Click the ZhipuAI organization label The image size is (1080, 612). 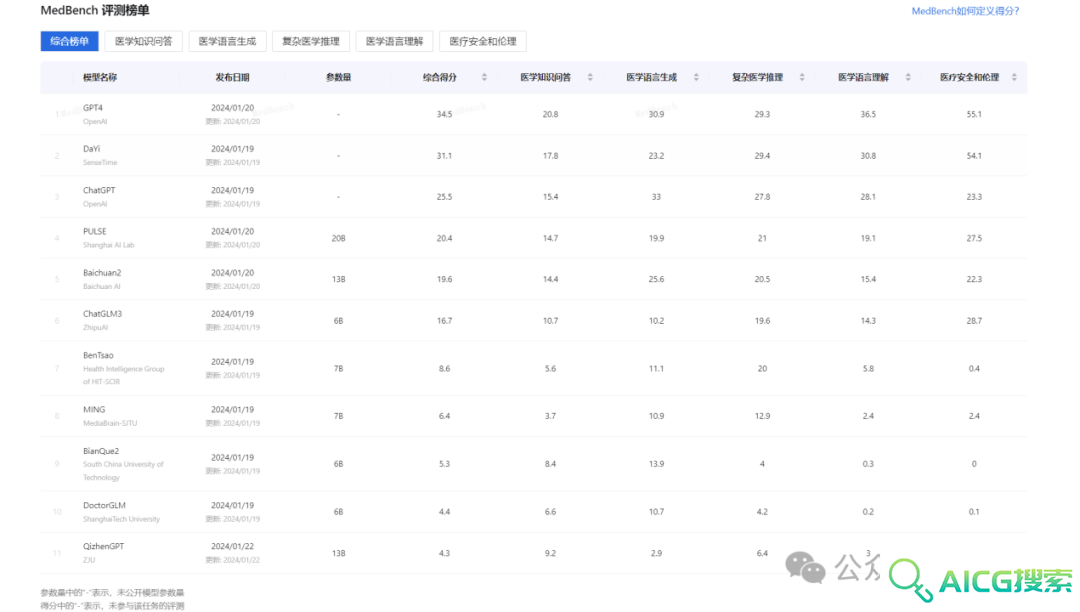(96, 328)
